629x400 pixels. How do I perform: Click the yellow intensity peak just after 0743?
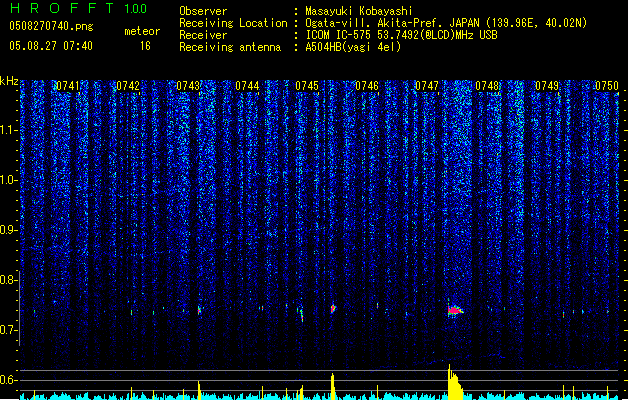(x=199, y=390)
